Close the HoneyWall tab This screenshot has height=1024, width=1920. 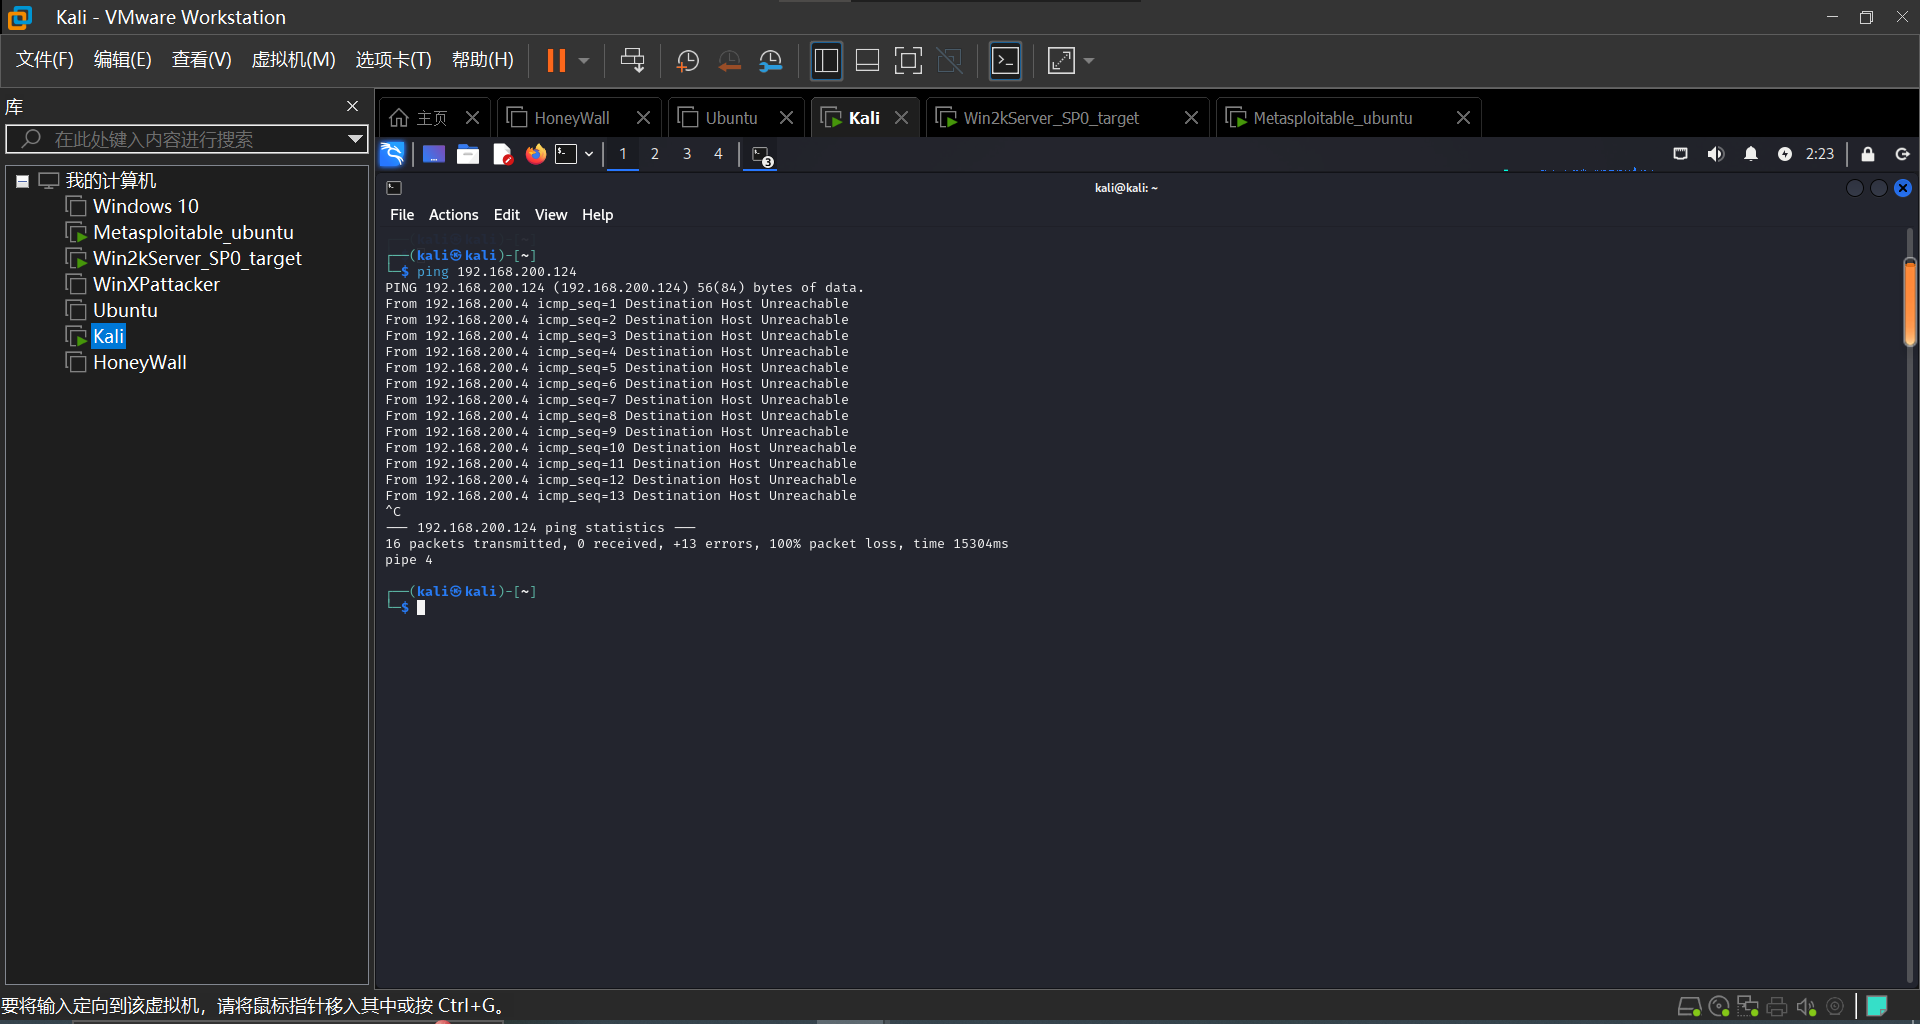coord(643,118)
